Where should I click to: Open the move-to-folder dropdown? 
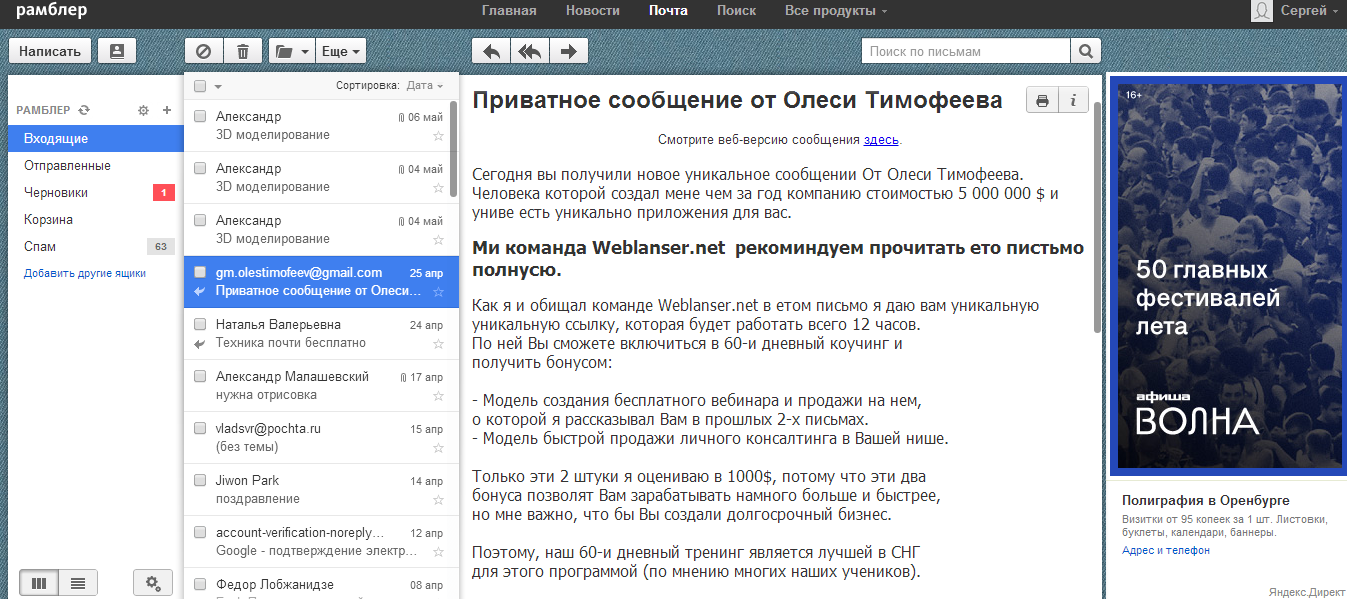291,51
